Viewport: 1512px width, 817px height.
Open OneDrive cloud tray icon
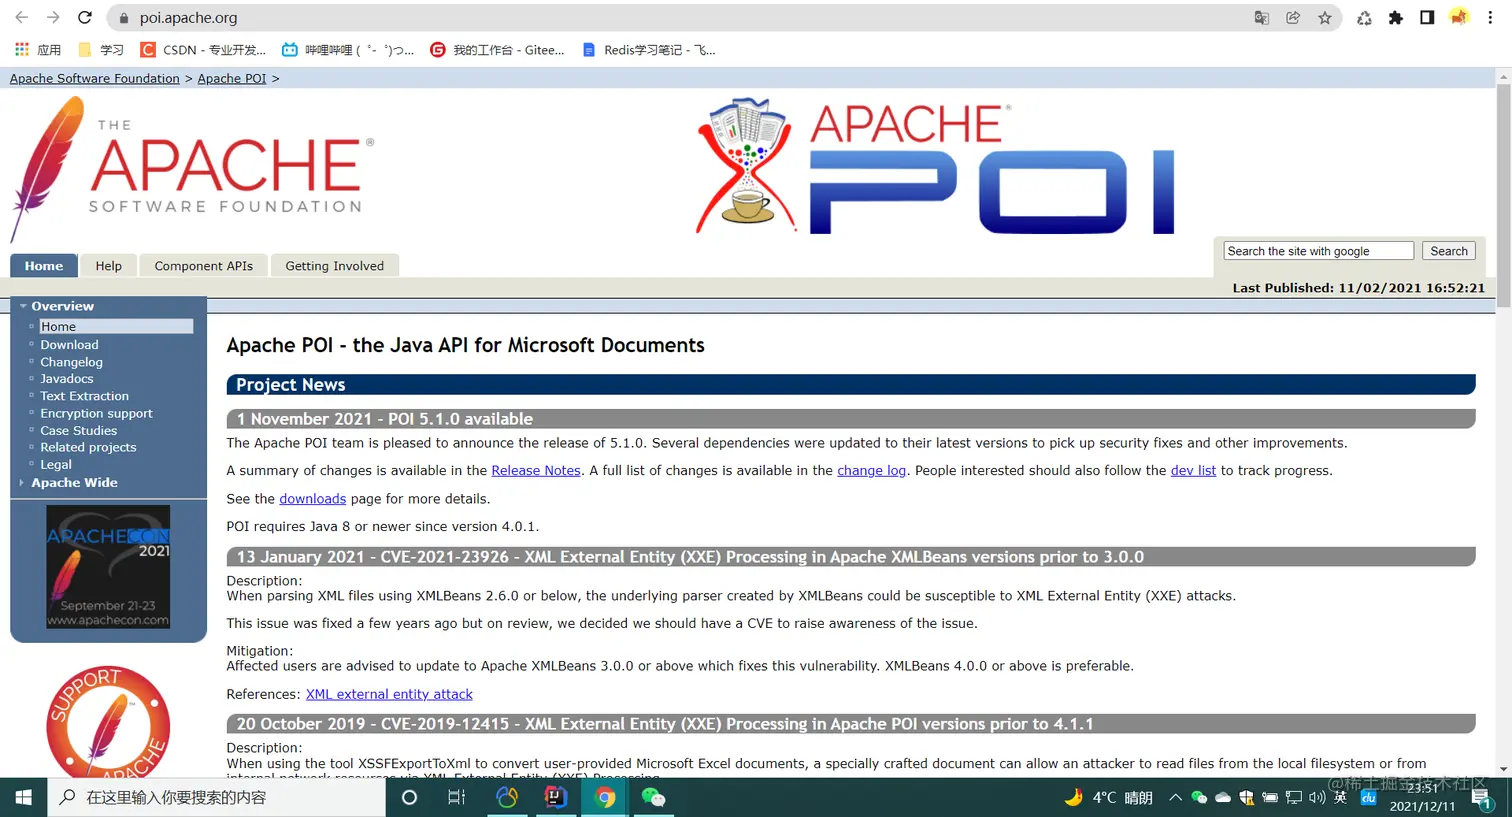tap(1222, 797)
